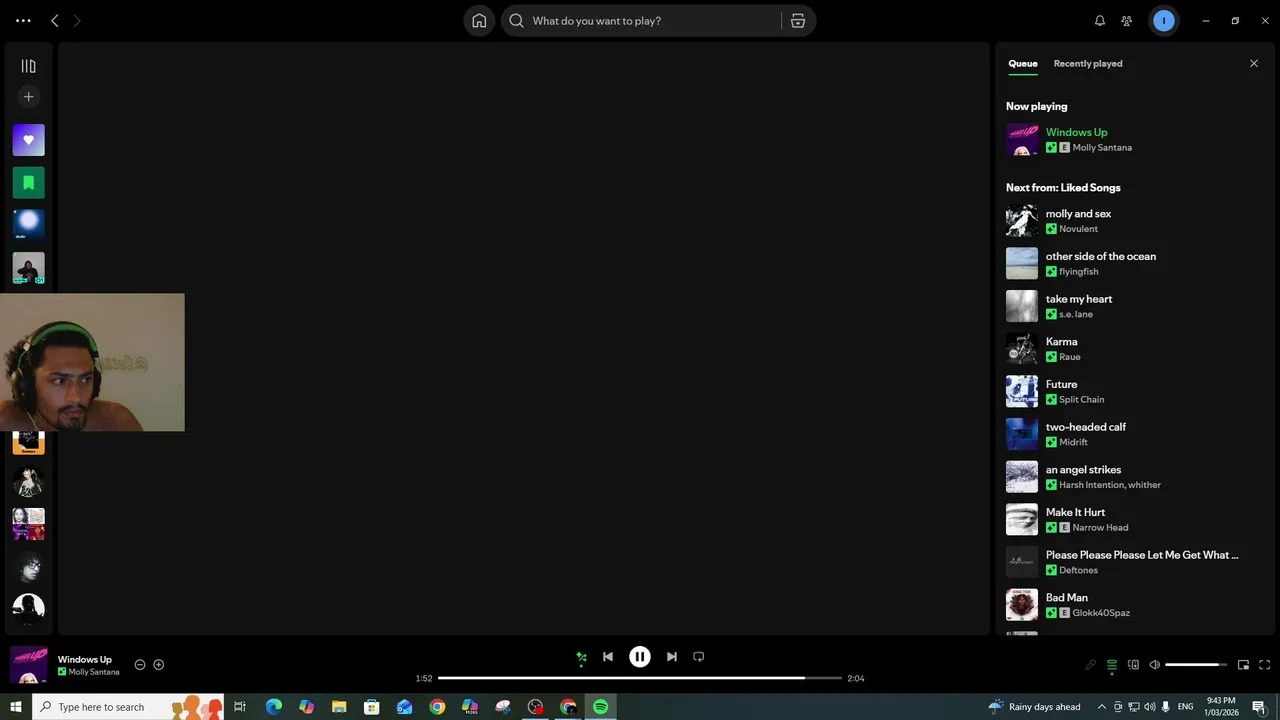Screen dimensions: 1280x720
Task: Toggle the Queue view button
Action: click(1112, 665)
